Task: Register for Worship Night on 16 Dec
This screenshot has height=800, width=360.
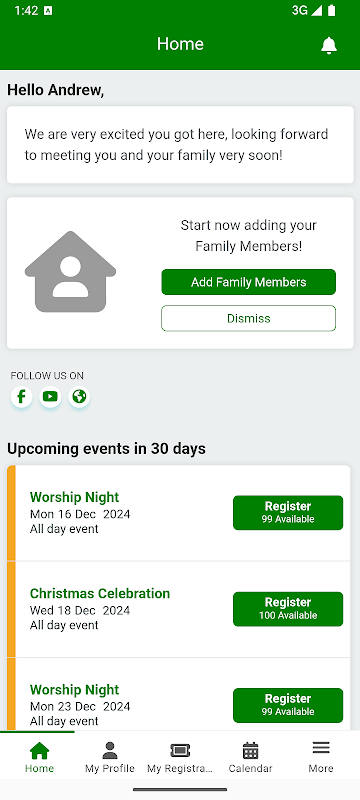Action: [288, 513]
